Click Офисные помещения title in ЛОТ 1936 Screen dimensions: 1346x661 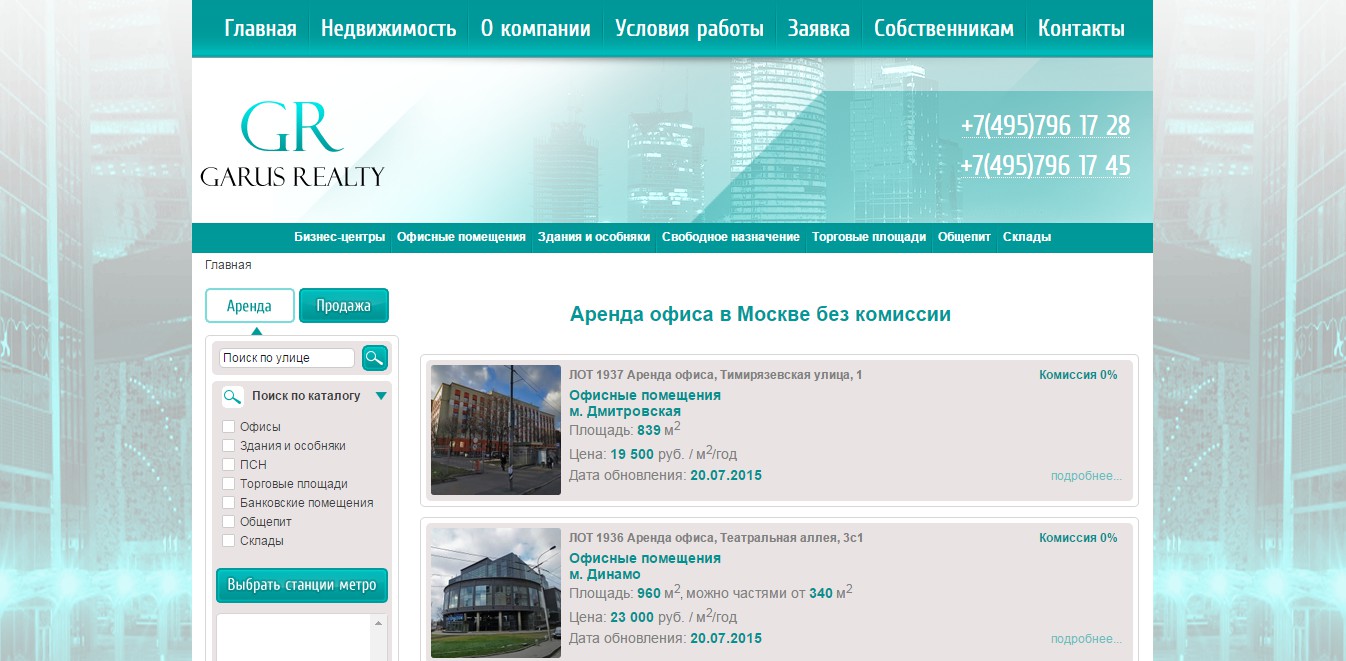tap(645, 558)
